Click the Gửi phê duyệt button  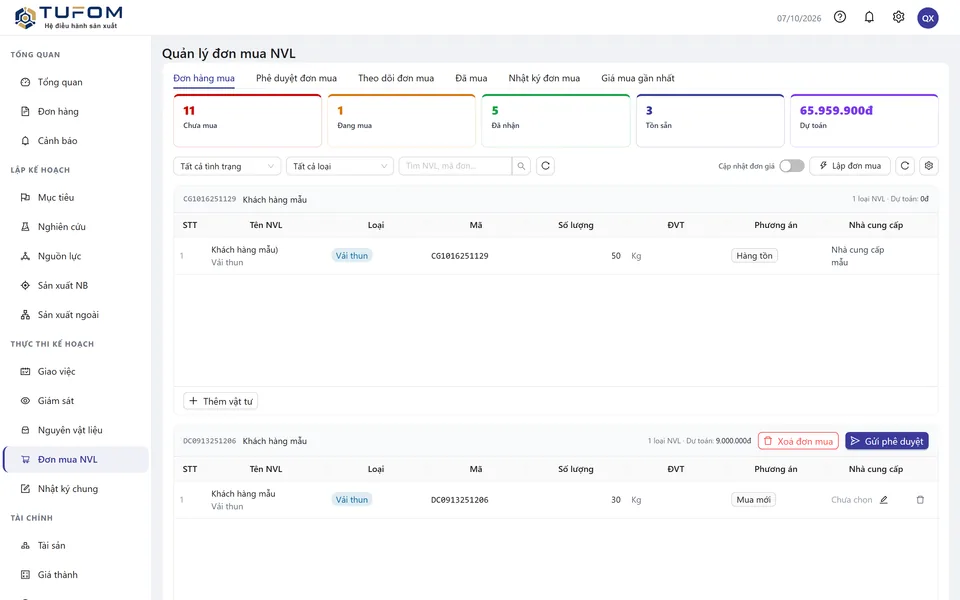tap(887, 441)
